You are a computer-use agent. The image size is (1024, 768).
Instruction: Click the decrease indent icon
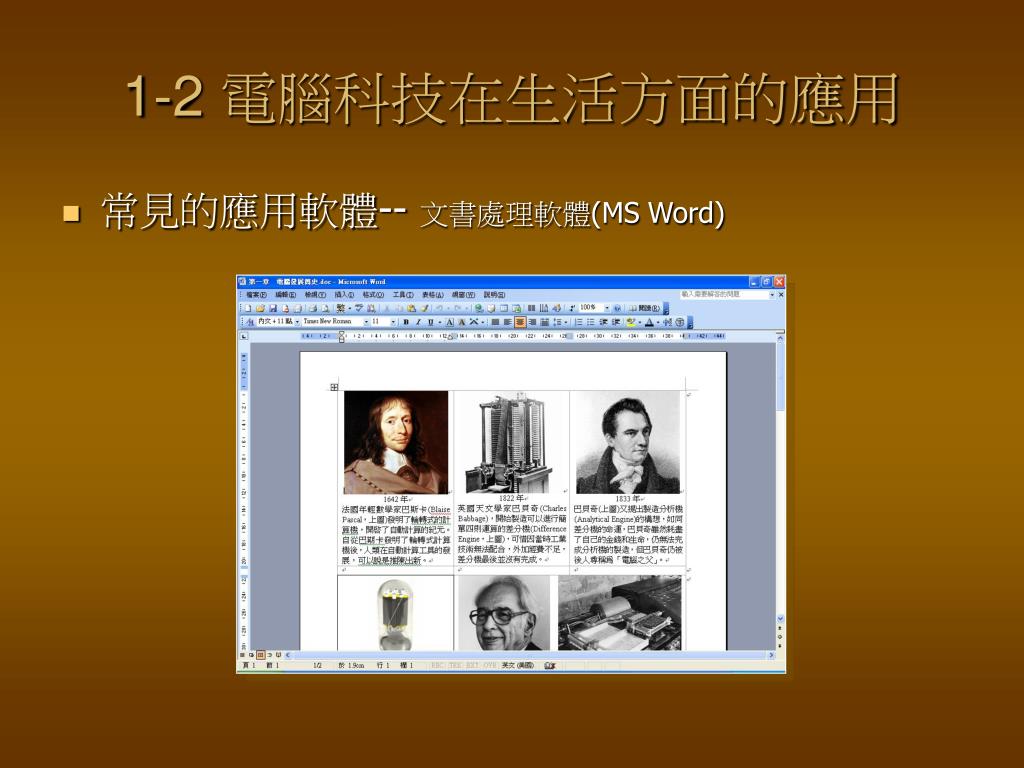(x=603, y=322)
